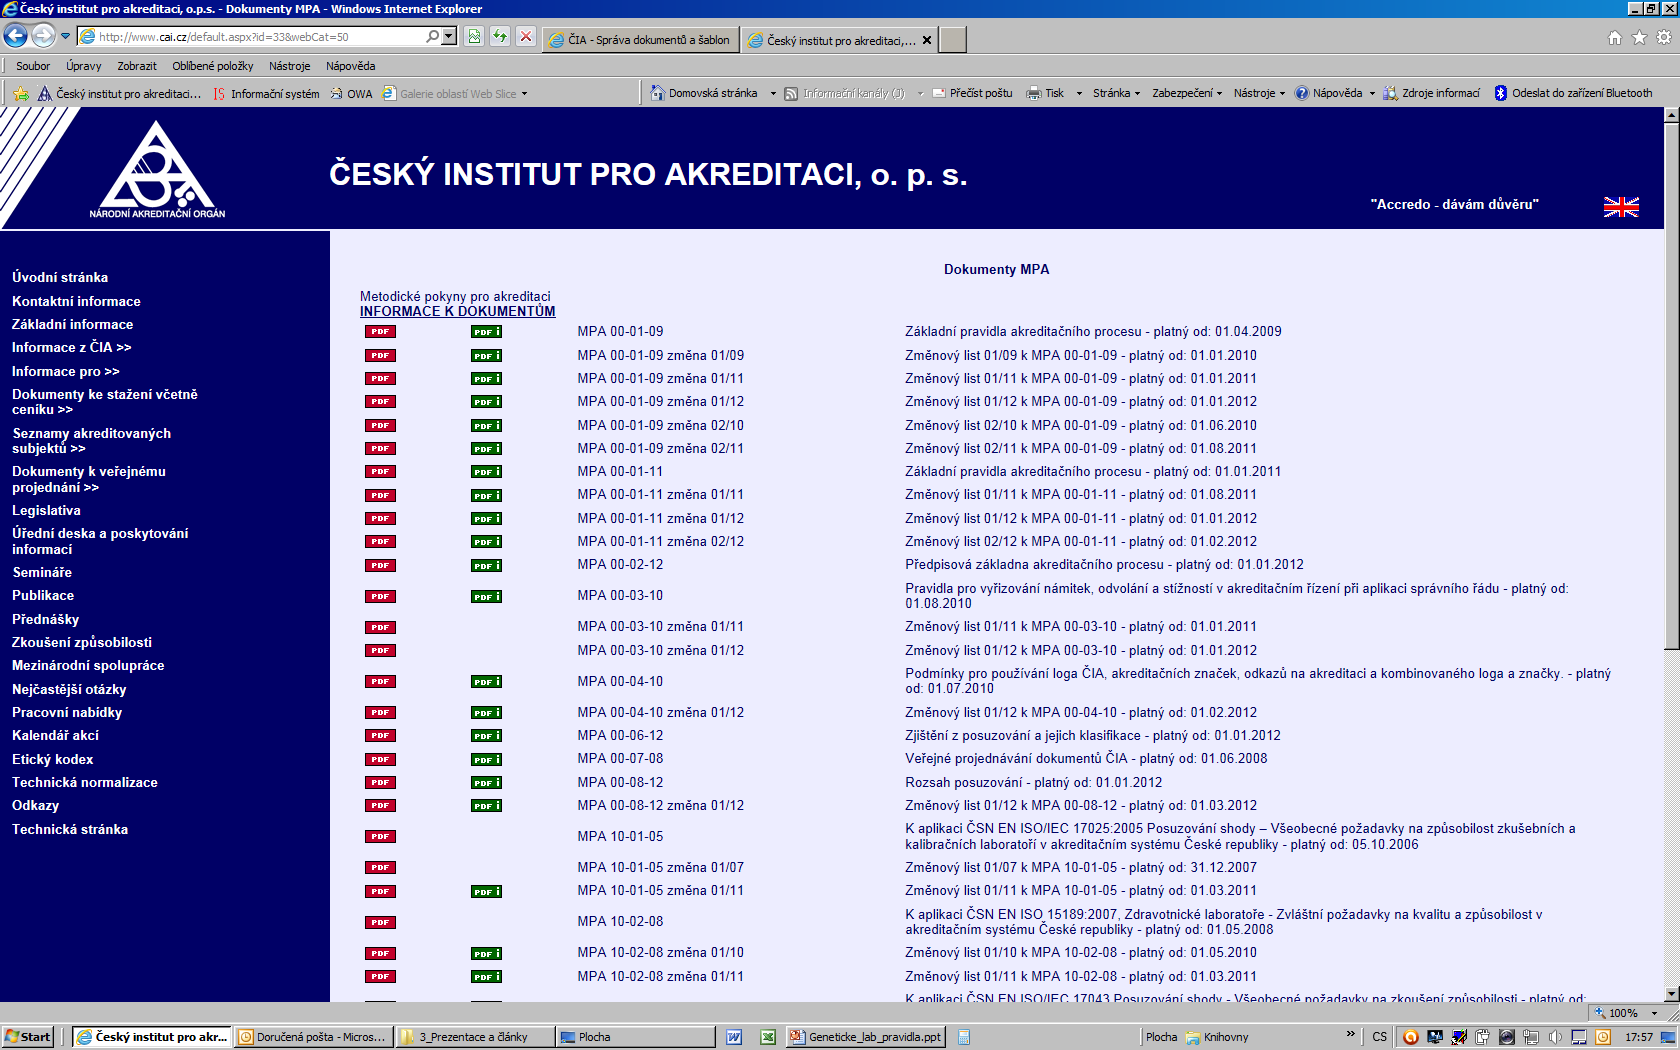Screen dimensions: 1680x1050
Task: Open Legislativa in sidebar
Action: click(46, 510)
